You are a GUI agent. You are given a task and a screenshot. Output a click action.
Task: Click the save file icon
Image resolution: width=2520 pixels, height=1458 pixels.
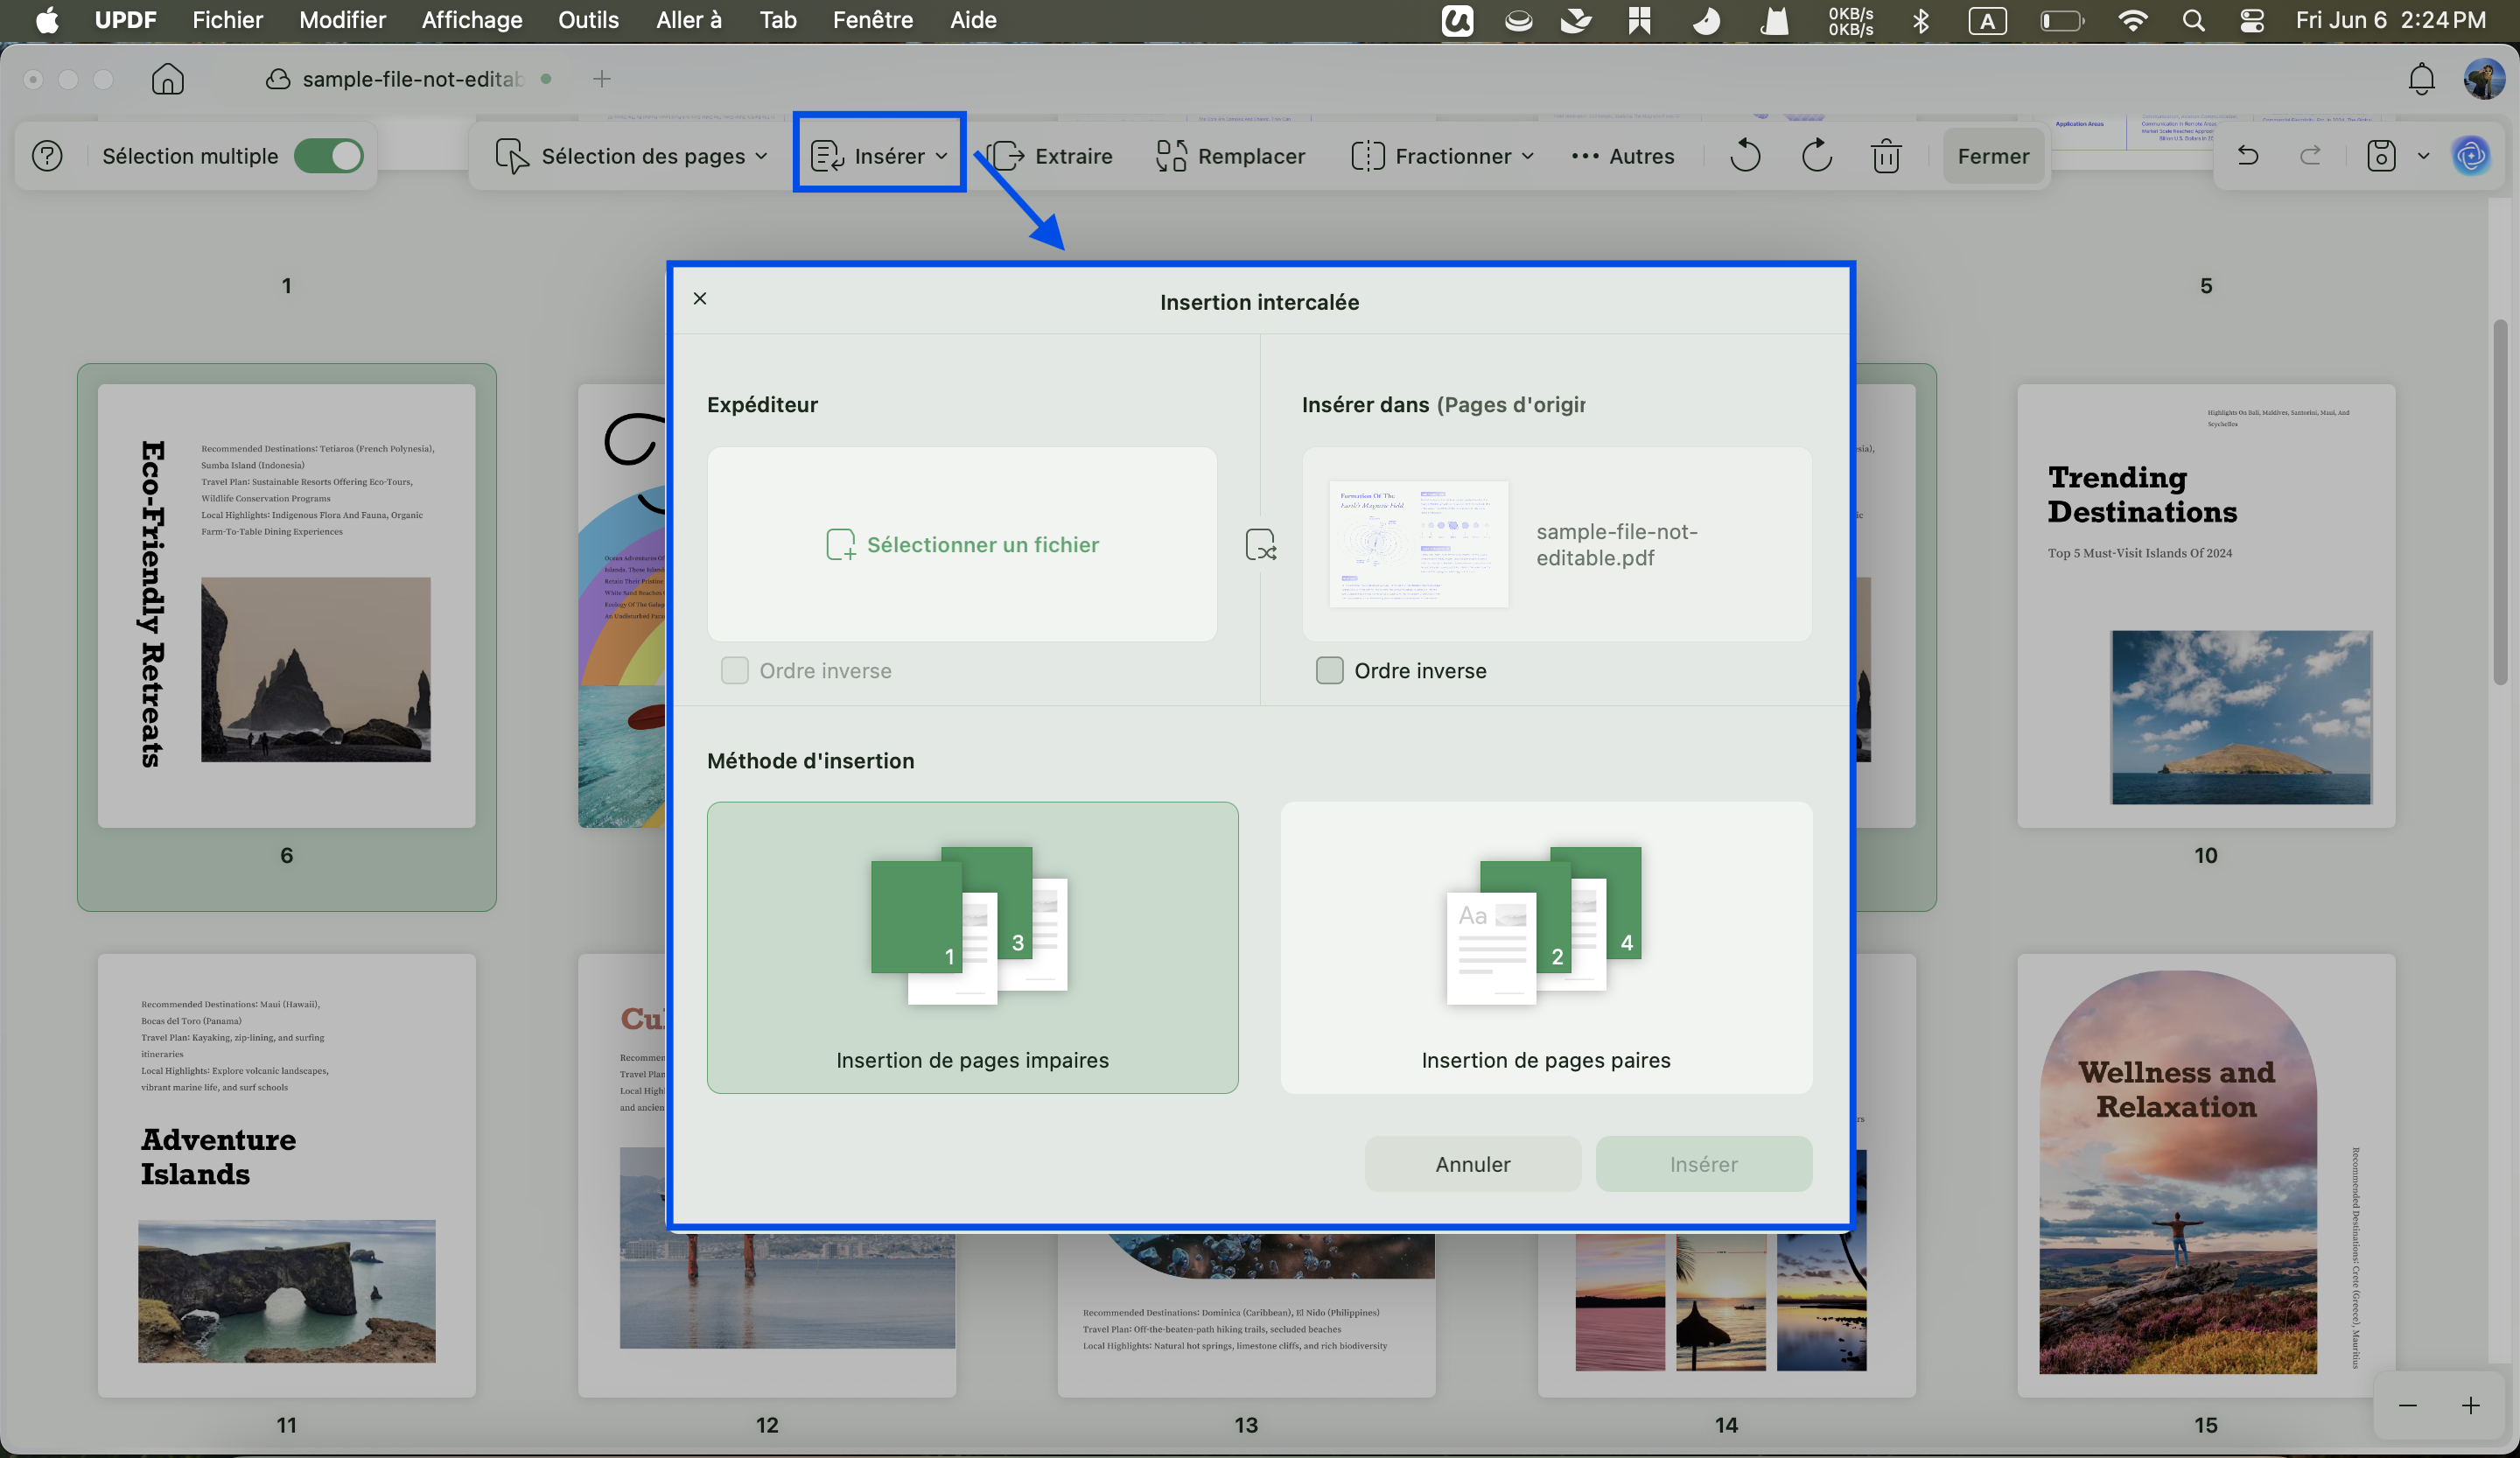click(2381, 155)
